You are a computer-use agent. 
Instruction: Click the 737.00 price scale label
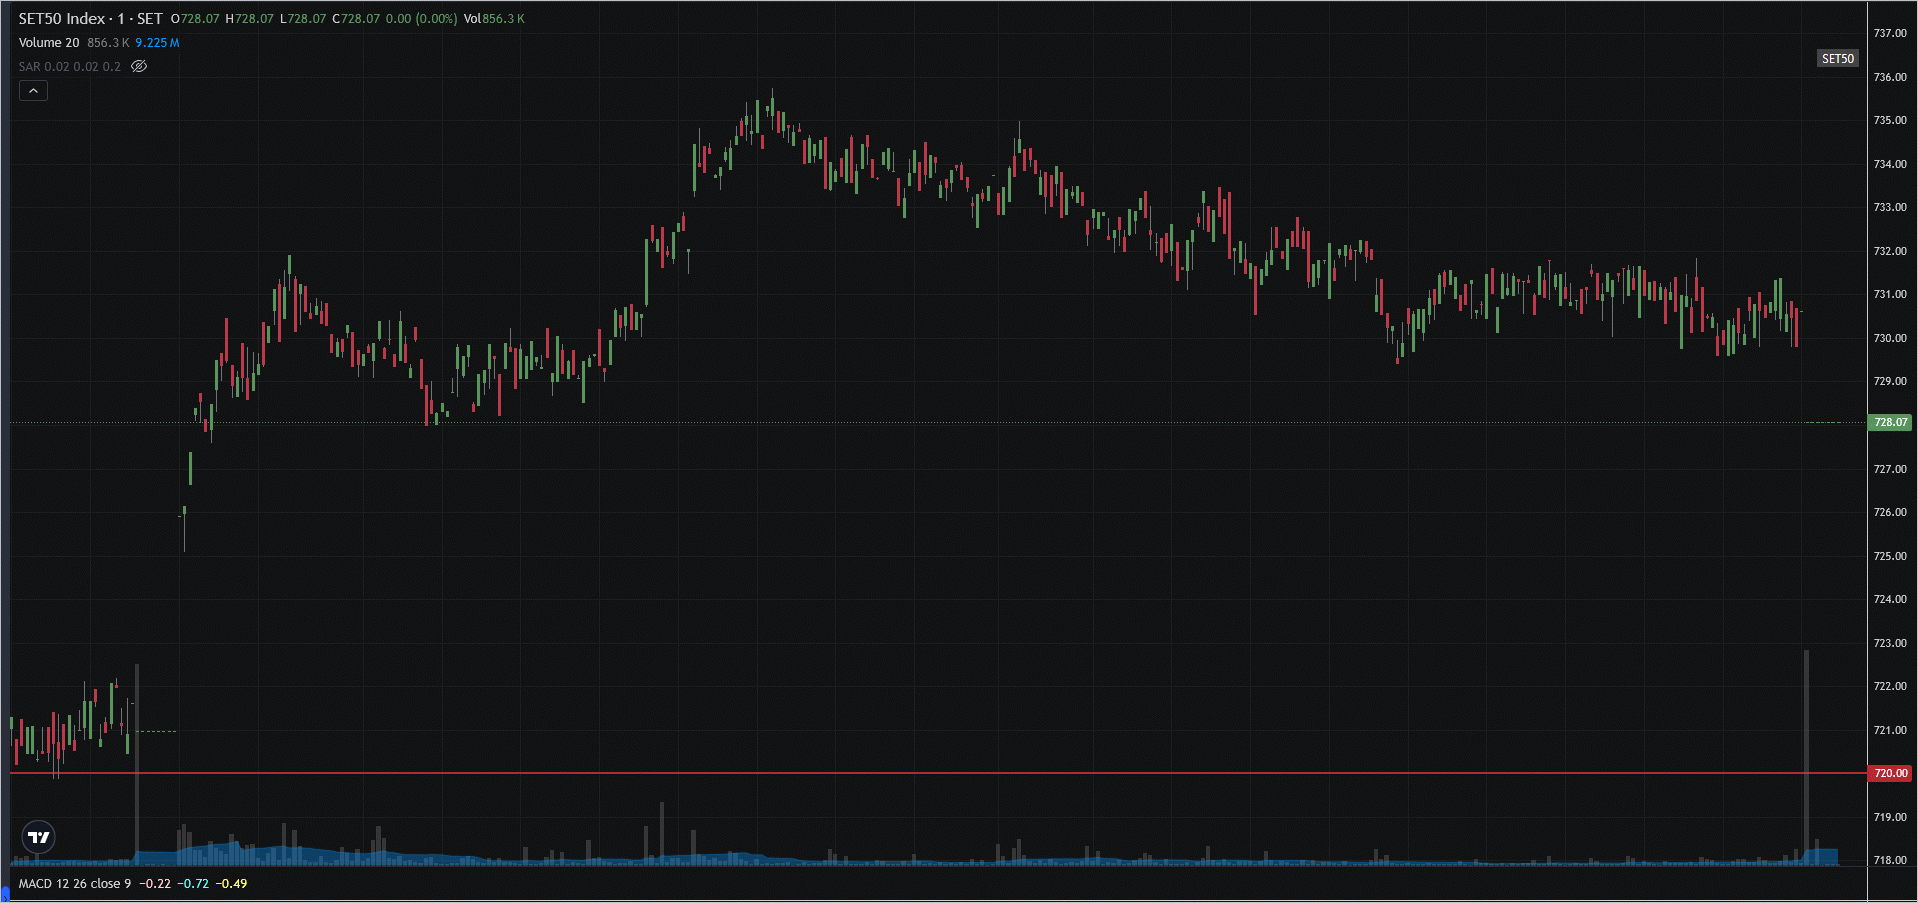pyautogui.click(x=1890, y=33)
